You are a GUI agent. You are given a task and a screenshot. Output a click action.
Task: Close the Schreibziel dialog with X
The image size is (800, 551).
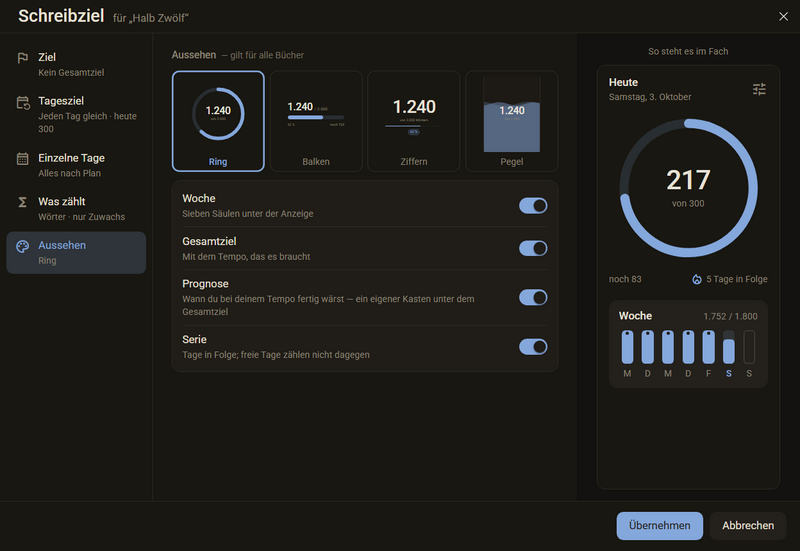783,17
